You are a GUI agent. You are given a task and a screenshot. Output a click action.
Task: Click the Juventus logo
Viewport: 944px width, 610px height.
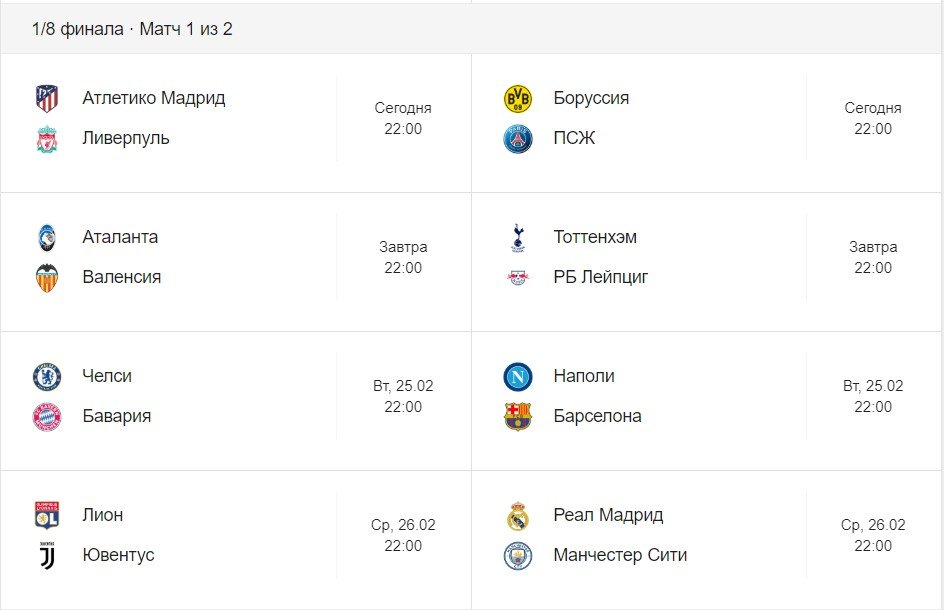[47, 556]
